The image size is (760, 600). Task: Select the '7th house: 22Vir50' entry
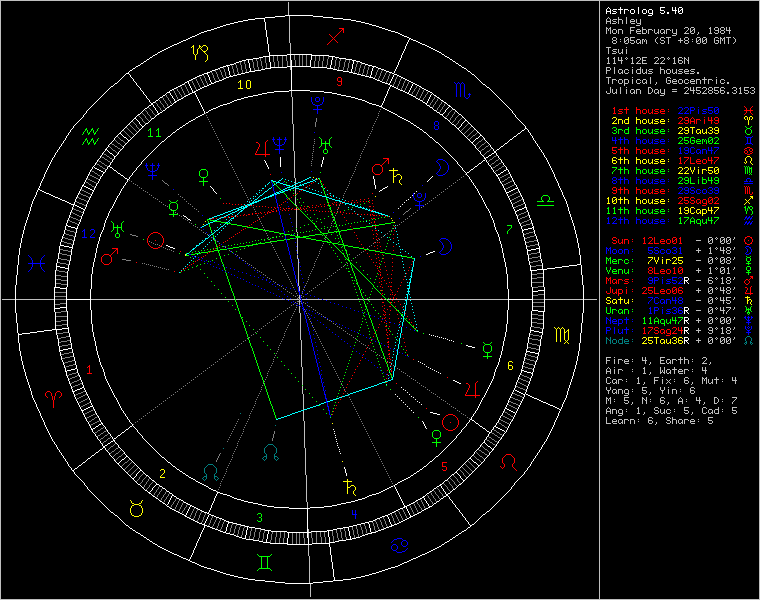tap(665, 171)
